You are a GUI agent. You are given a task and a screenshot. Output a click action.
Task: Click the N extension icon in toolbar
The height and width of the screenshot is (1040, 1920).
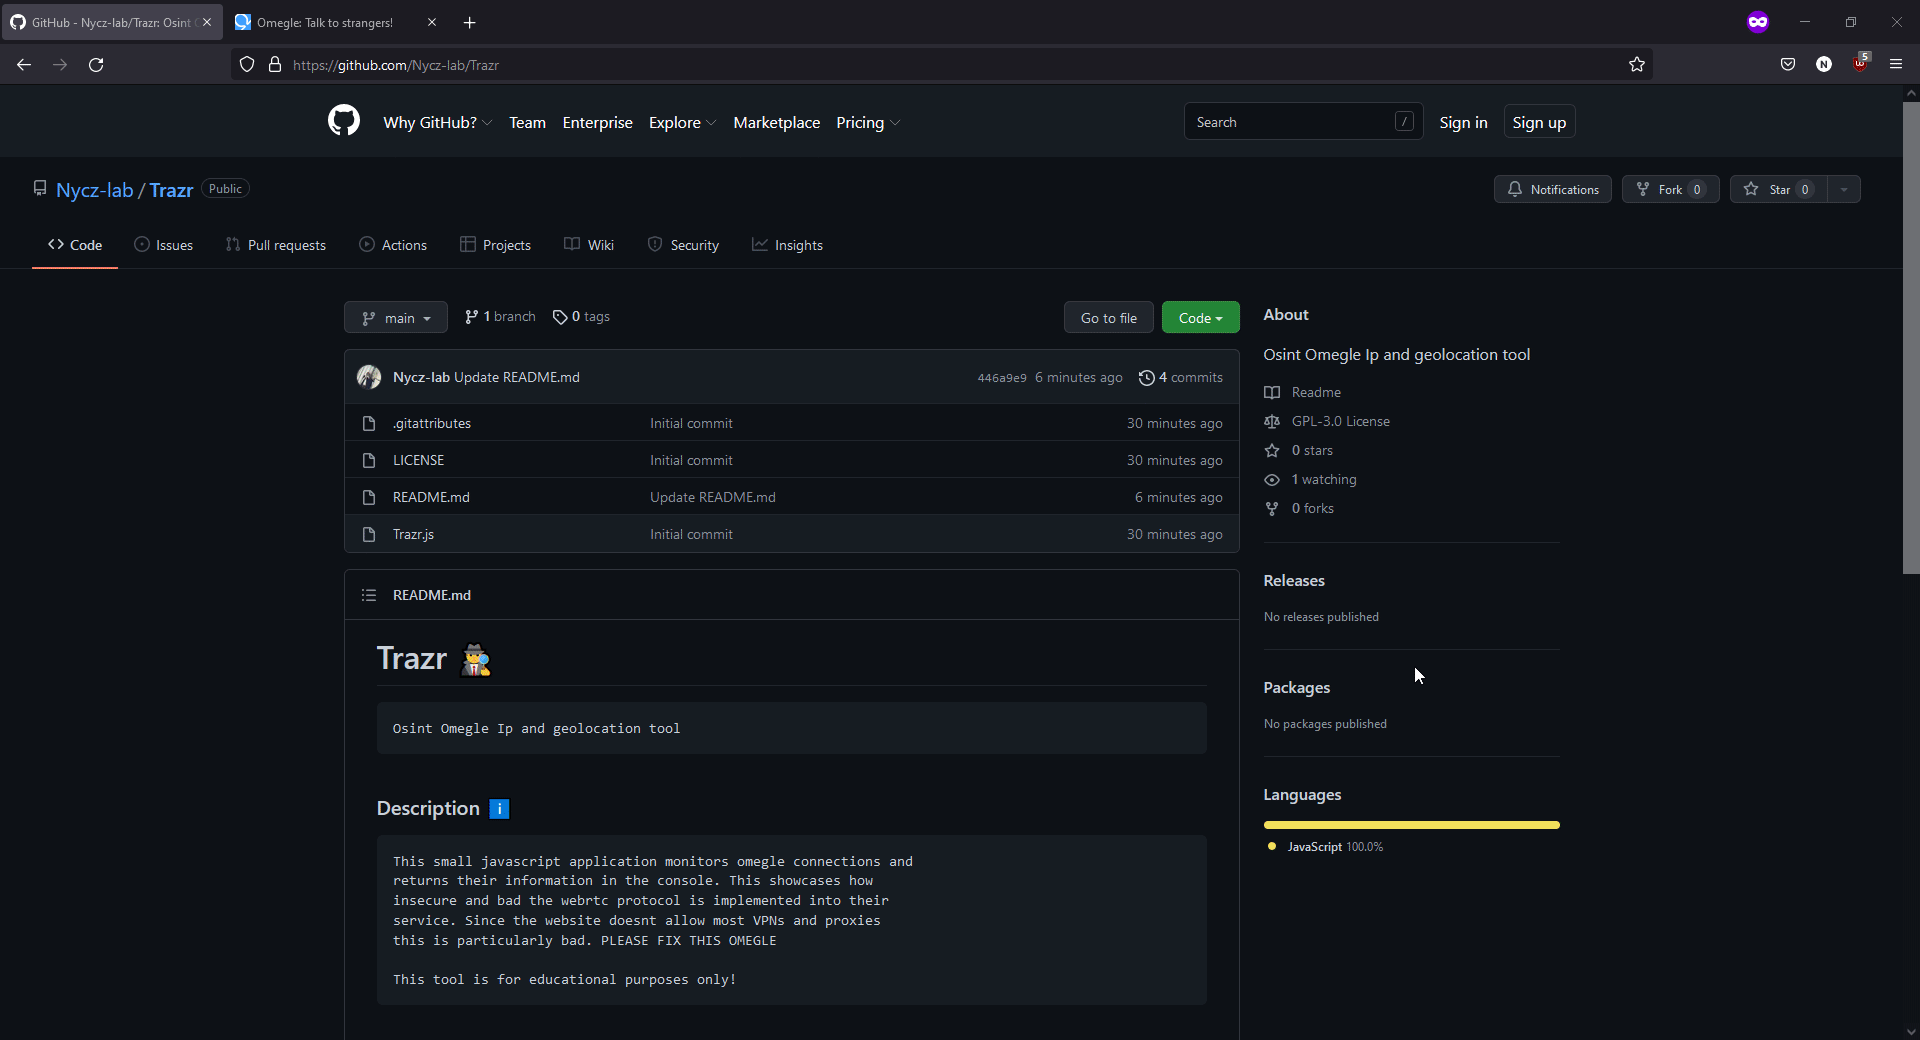pos(1824,64)
